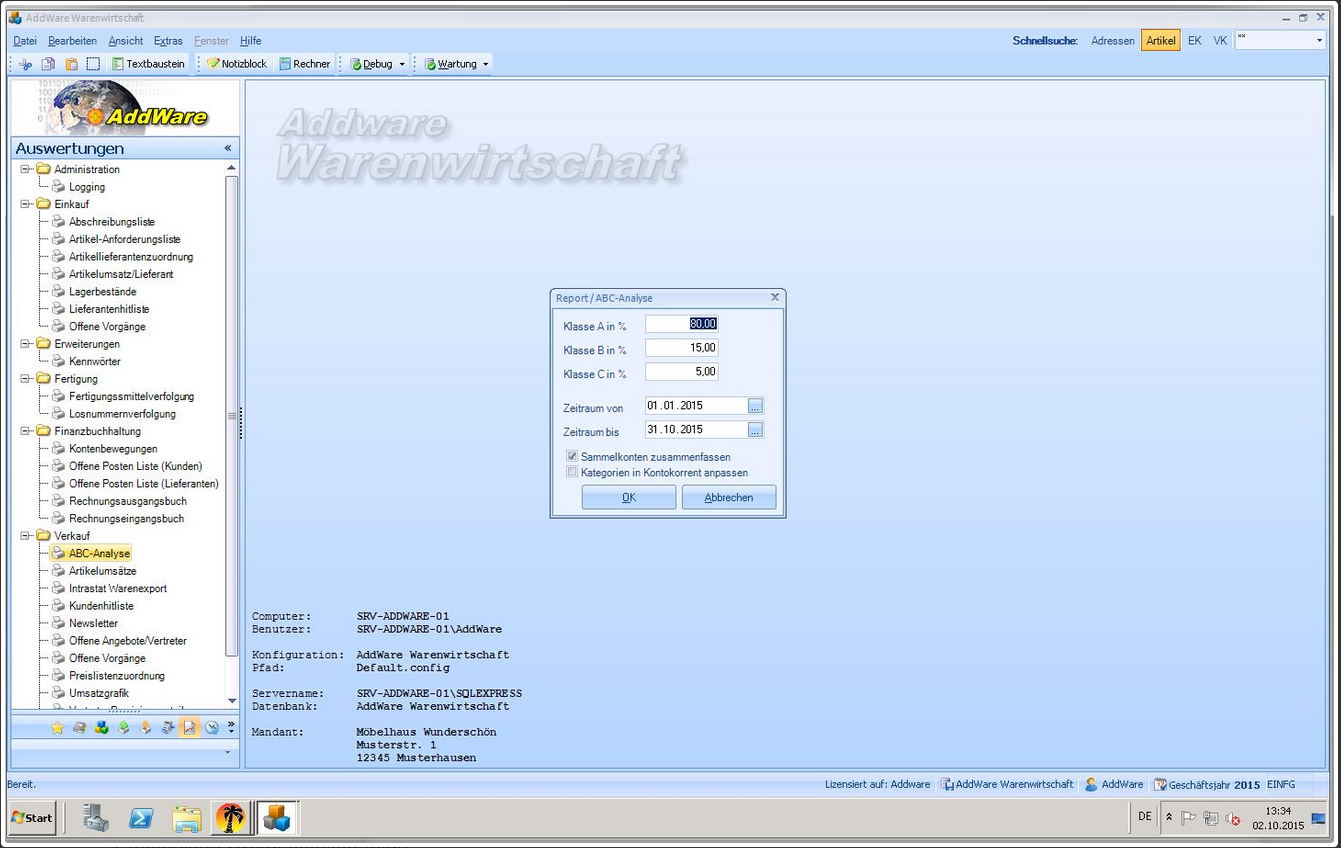Open the Artikel-Anforderungsliste report
The width and height of the screenshot is (1341, 848).
124,239
